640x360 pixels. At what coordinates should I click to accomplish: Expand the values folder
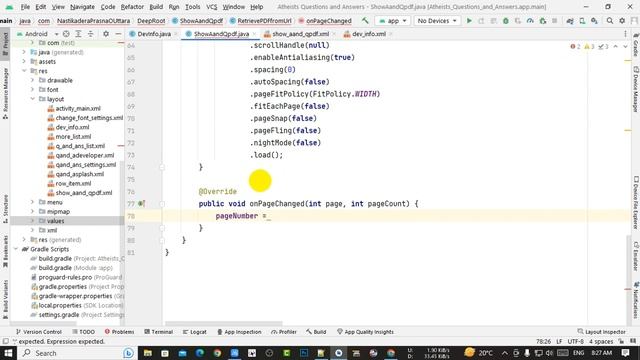33,221
